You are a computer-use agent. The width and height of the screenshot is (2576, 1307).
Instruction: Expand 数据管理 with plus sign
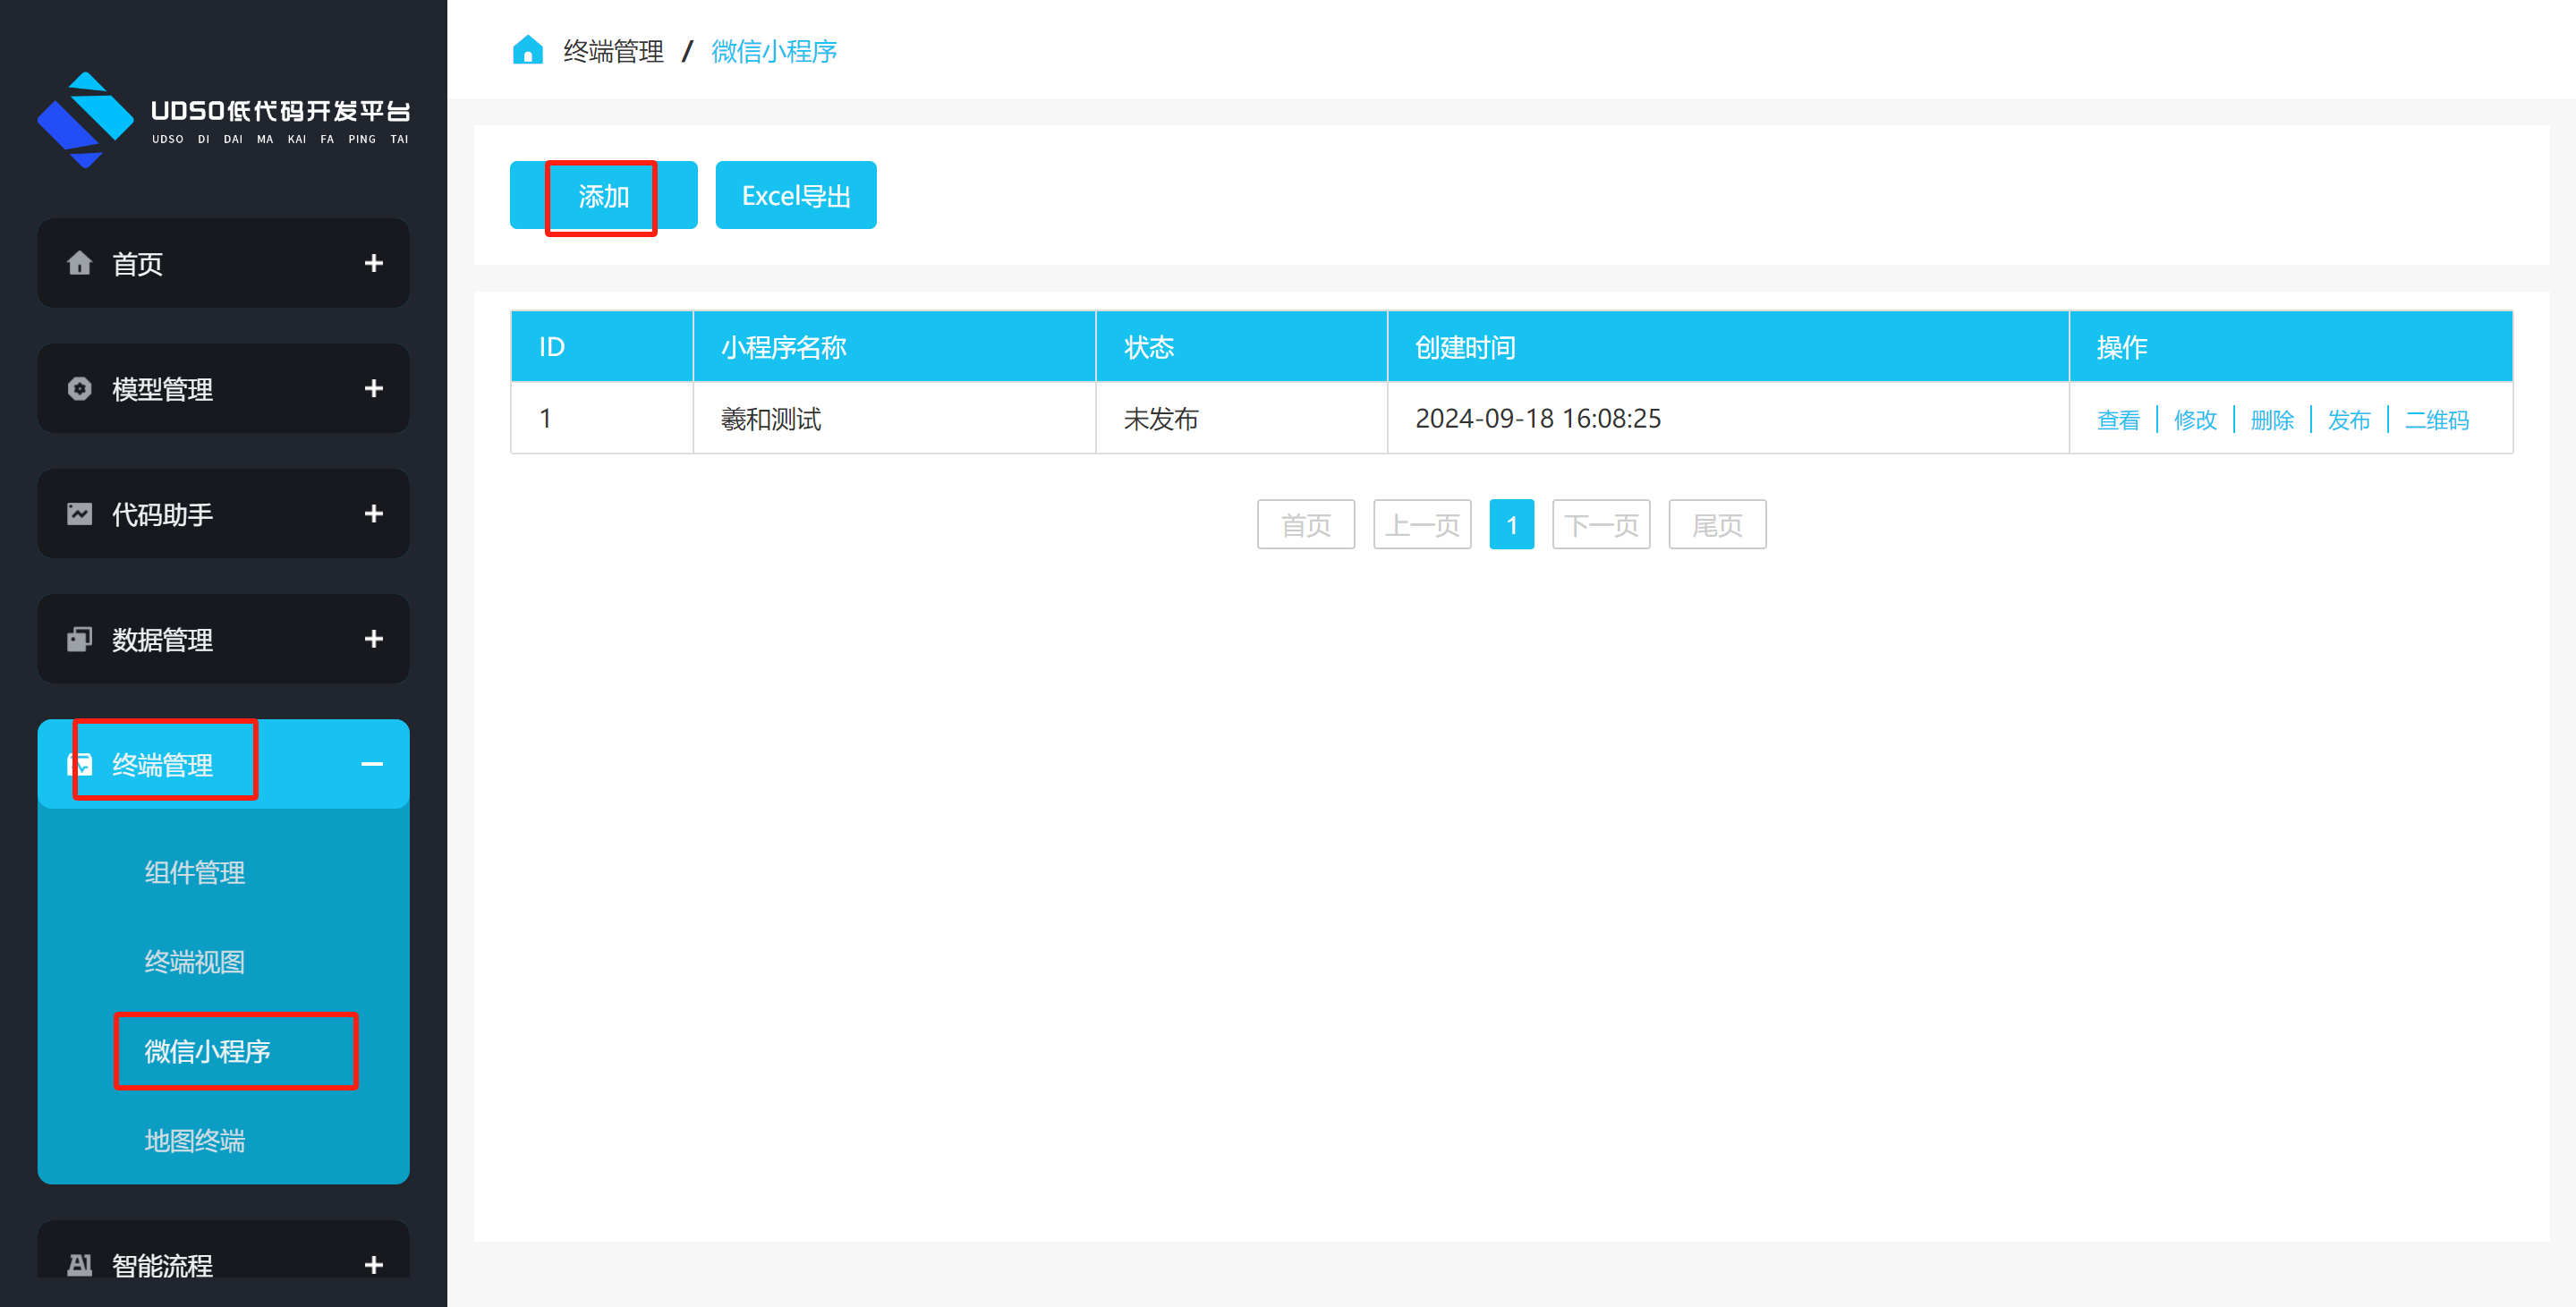373,639
